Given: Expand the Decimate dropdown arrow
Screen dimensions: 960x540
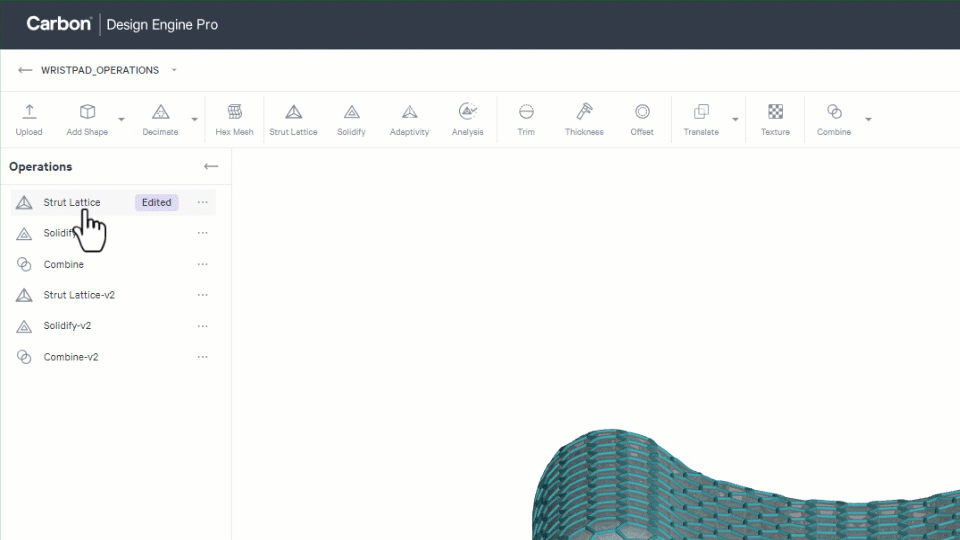Looking at the screenshot, I should (194, 119).
